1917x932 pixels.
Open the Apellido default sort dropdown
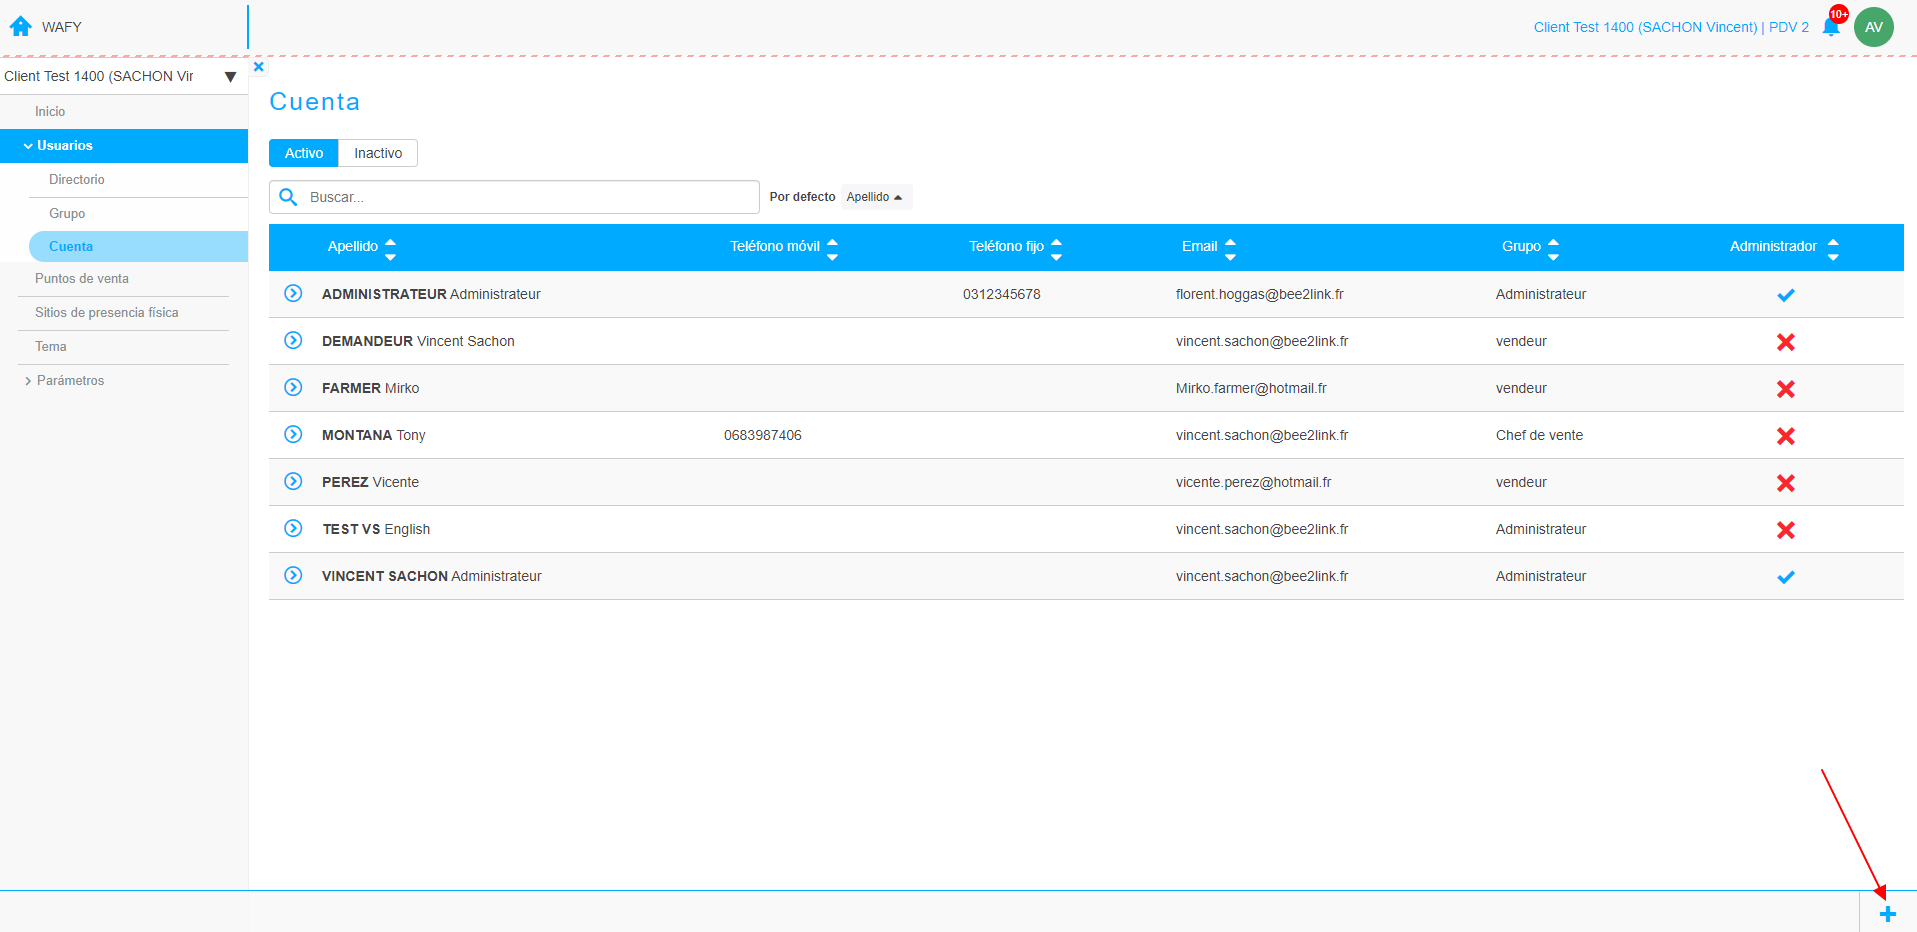[x=875, y=197]
